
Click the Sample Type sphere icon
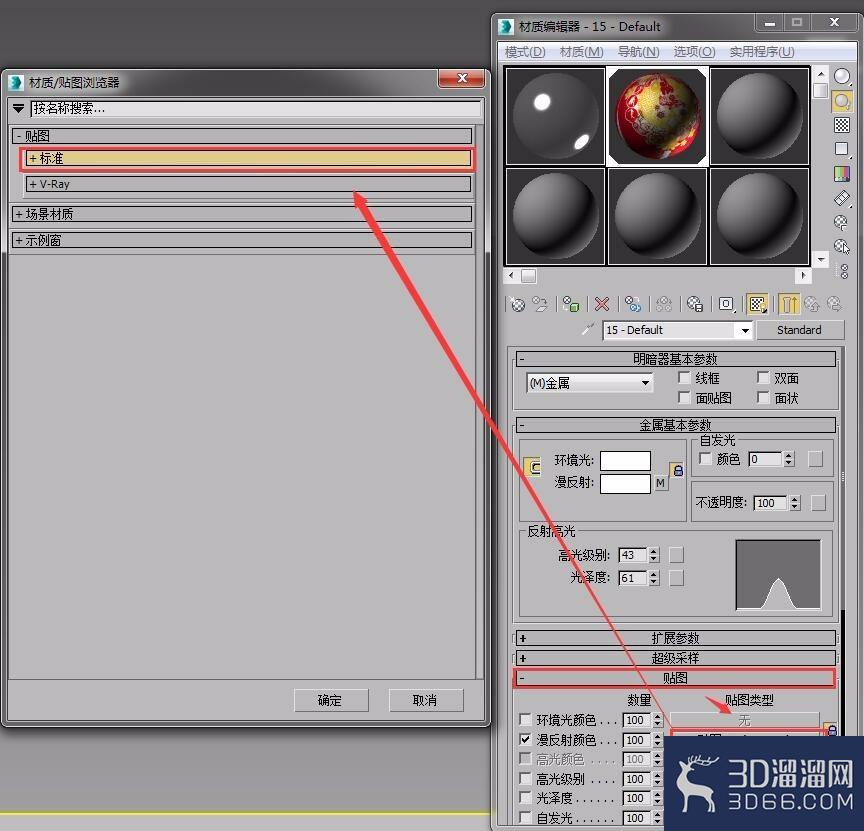tap(842, 77)
